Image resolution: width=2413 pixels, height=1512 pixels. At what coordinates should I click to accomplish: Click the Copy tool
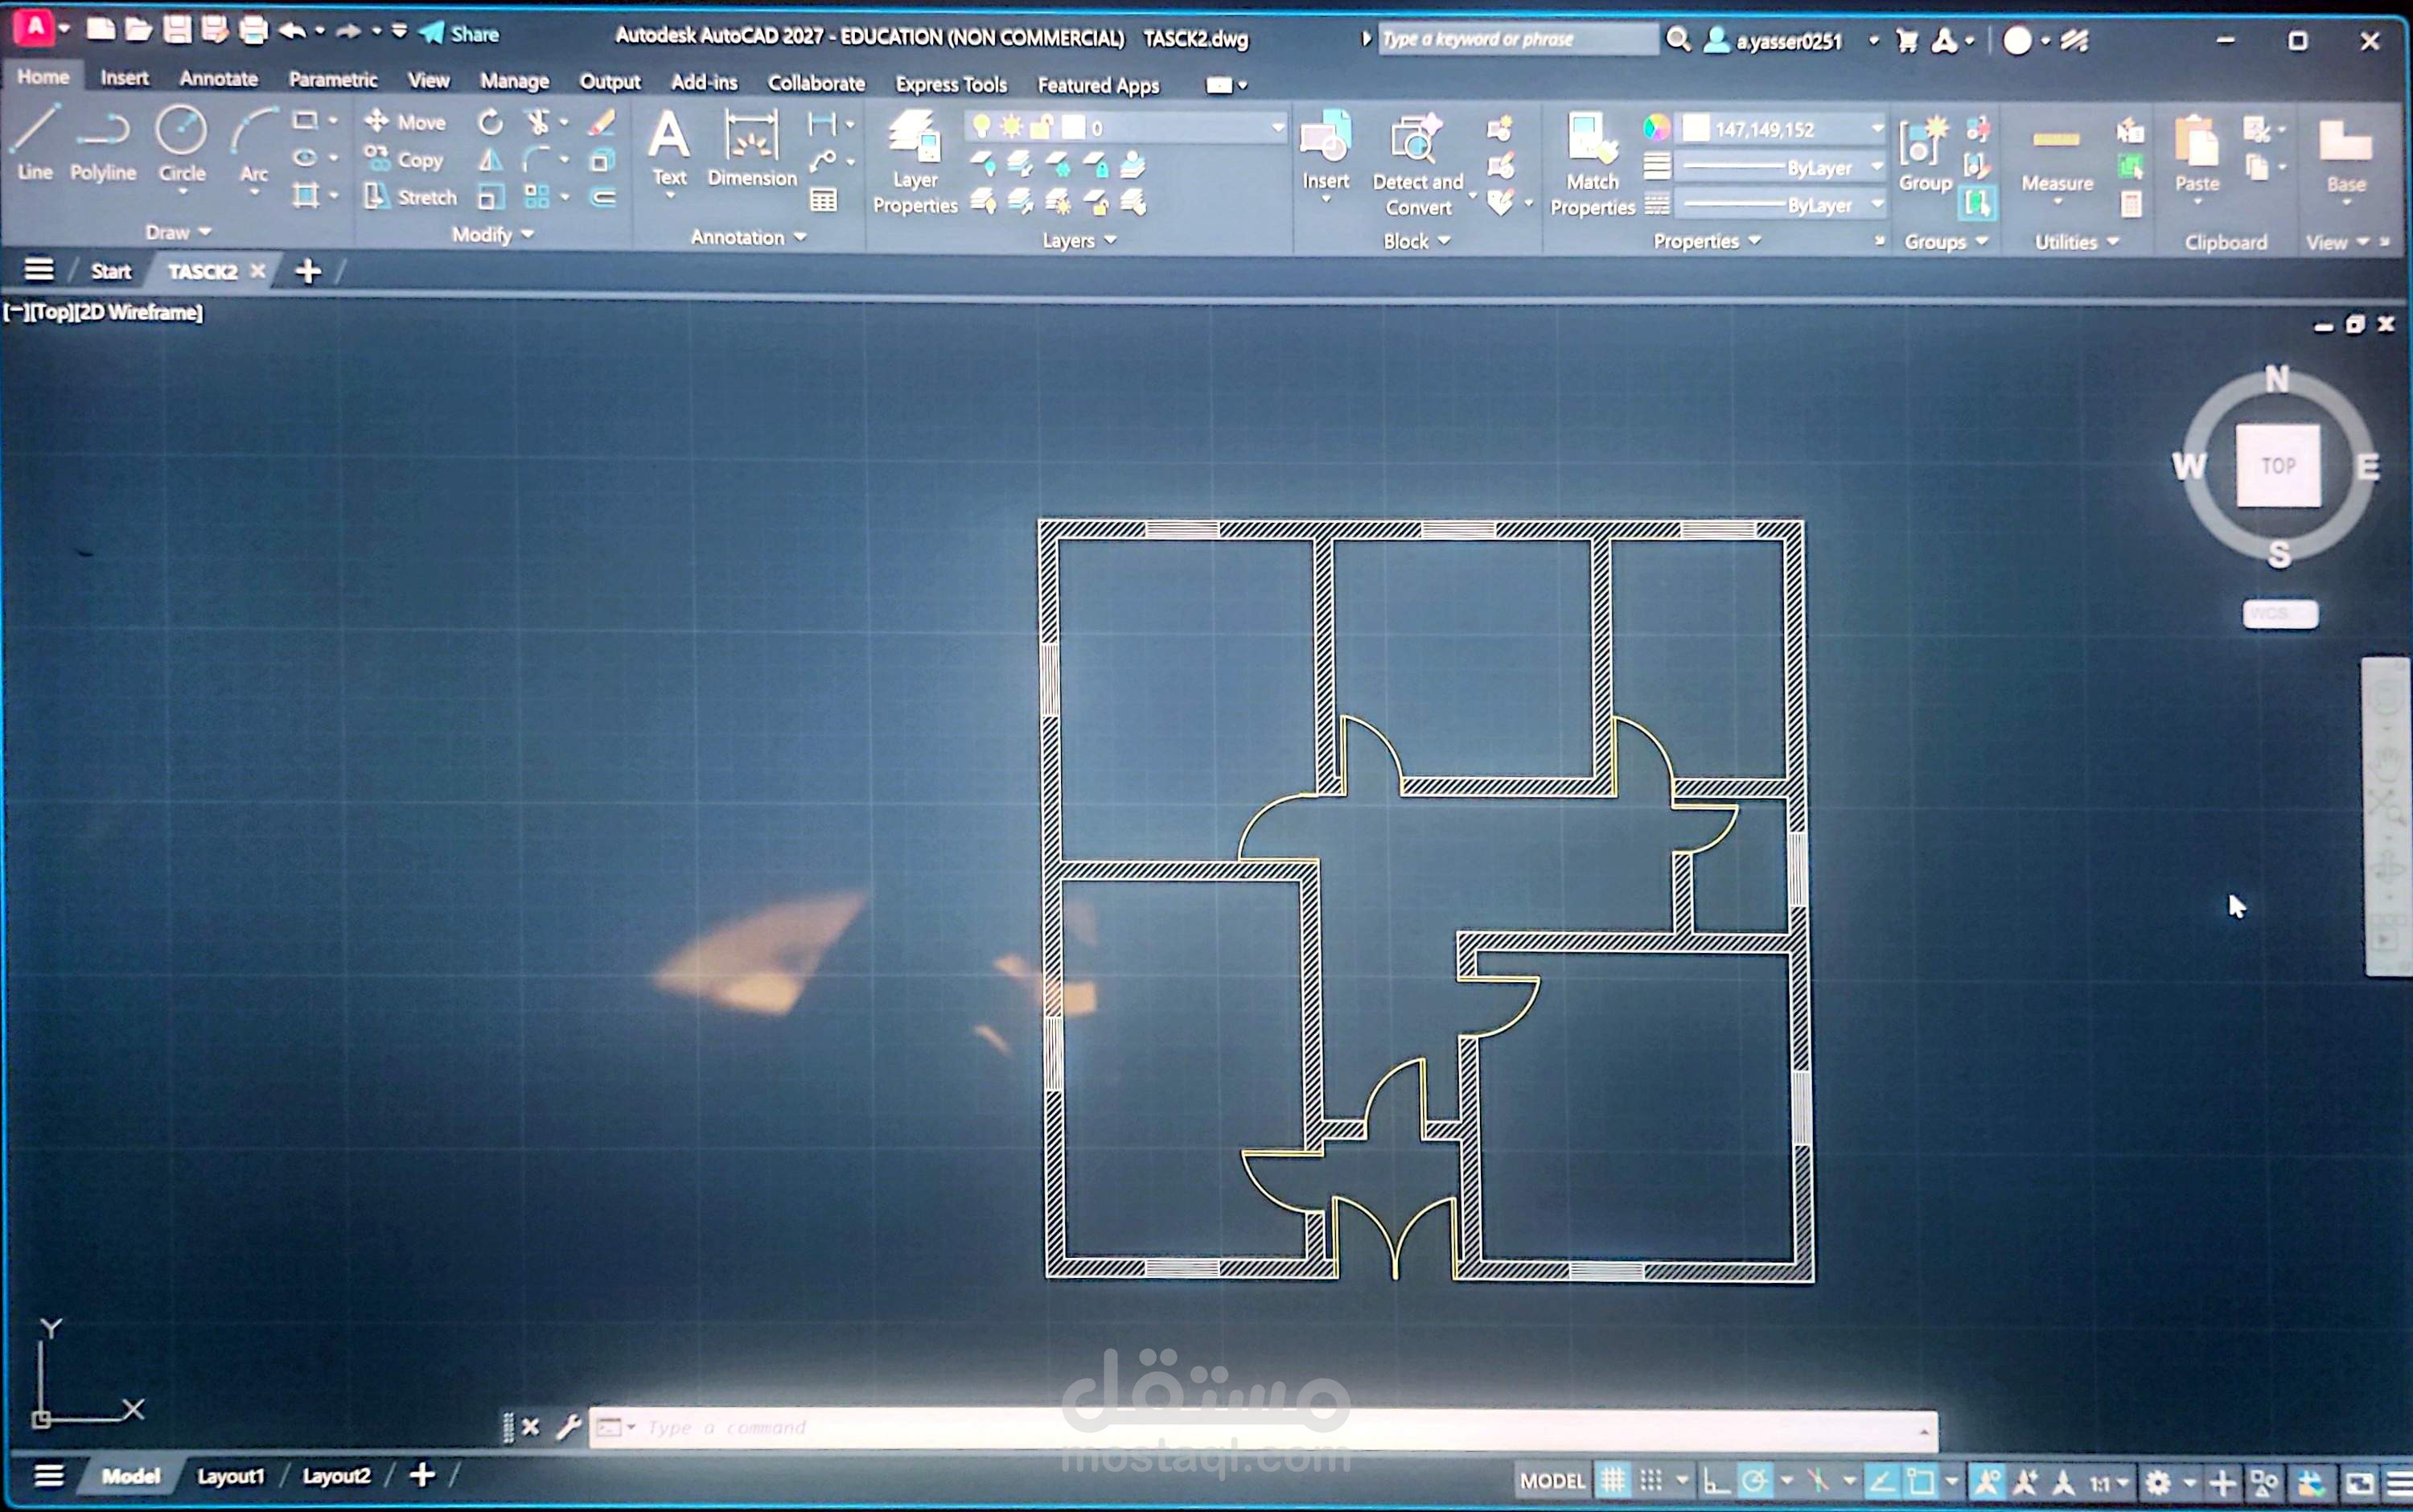pyautogui.click(x=405, y=159)
